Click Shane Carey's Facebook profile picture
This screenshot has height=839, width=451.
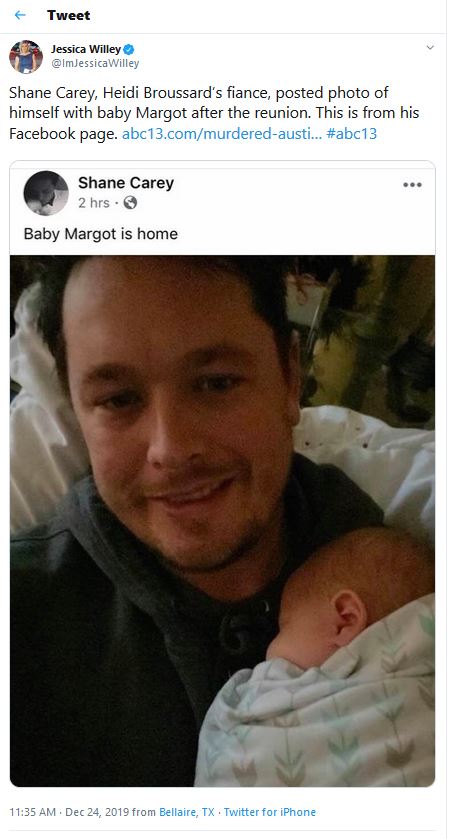46,193
